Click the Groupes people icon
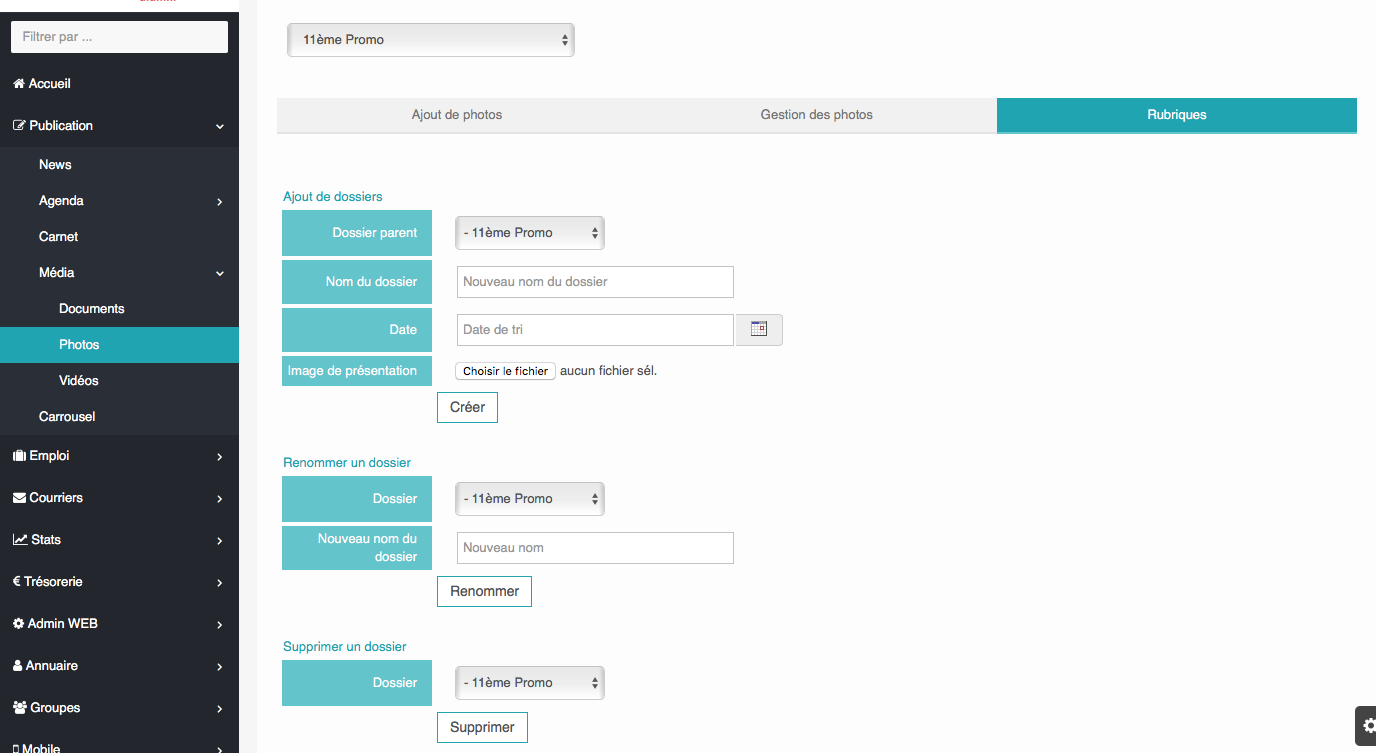The width and height of the screenshot is (1376, 753). (19, 708)
